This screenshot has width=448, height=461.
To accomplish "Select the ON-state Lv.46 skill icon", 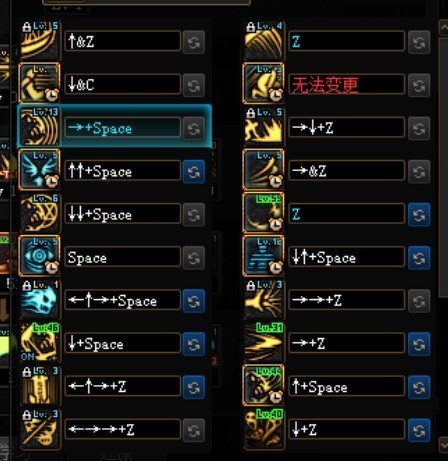I will click(39, 342).
